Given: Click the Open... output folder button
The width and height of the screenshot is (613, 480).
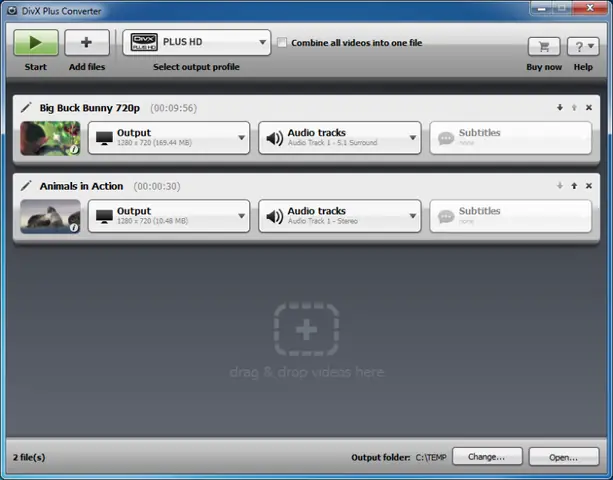Looking at the screenshot, I should (565, 457).
